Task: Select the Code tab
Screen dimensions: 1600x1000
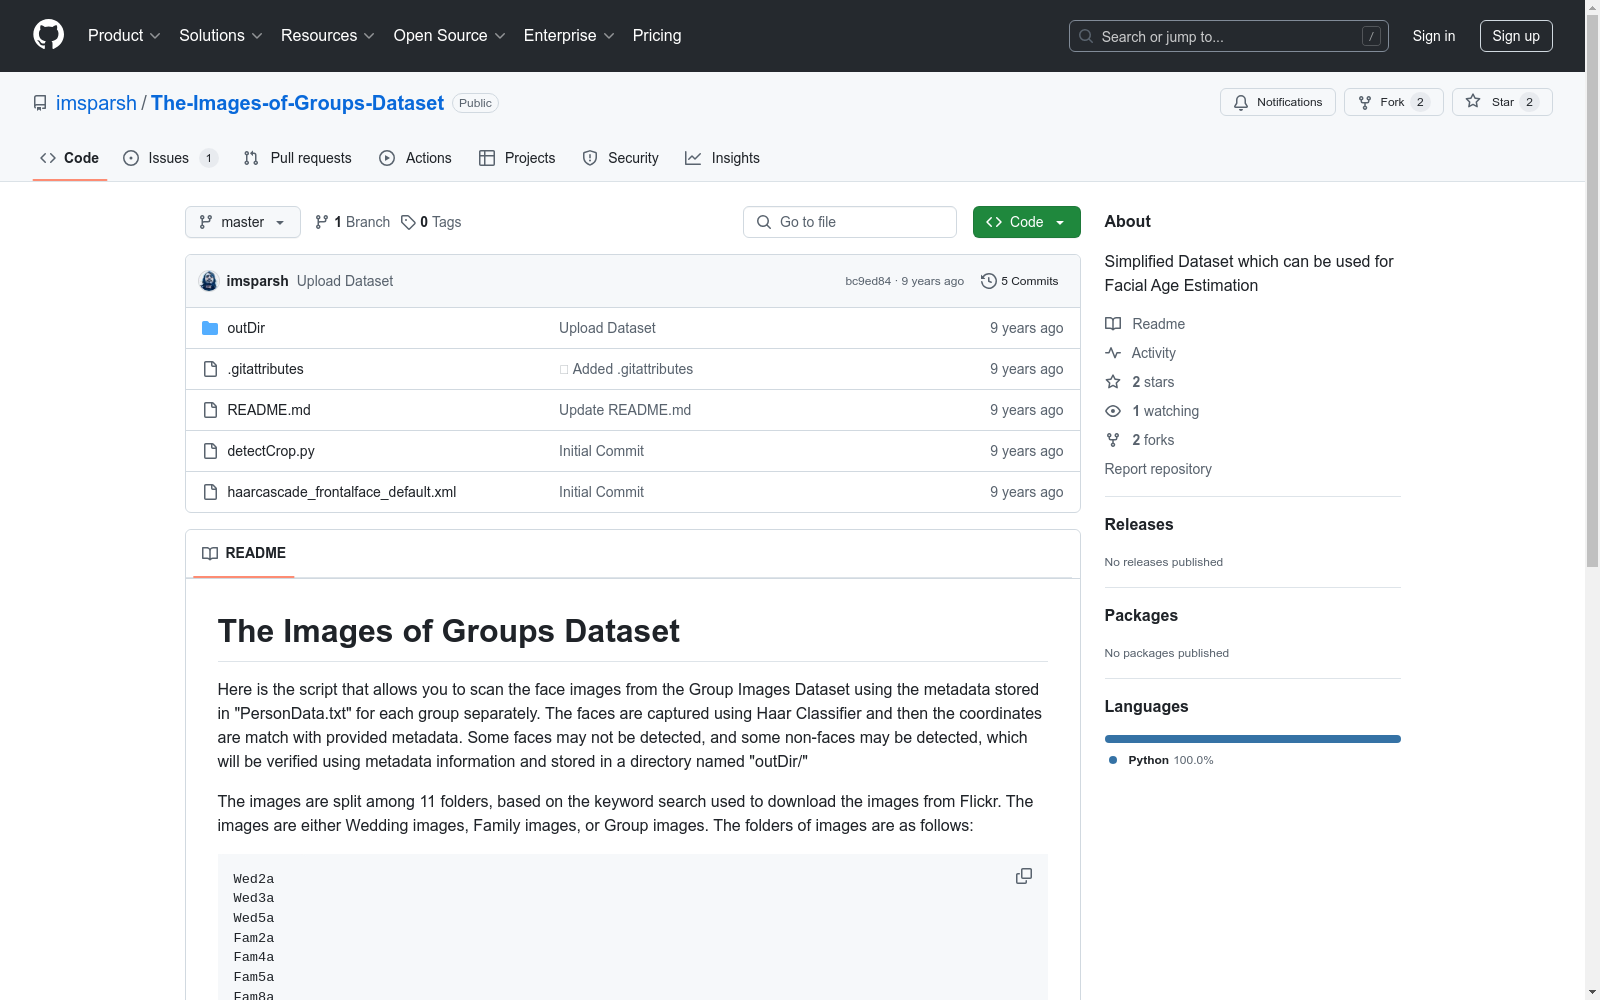Action: (x=70, y=158)
